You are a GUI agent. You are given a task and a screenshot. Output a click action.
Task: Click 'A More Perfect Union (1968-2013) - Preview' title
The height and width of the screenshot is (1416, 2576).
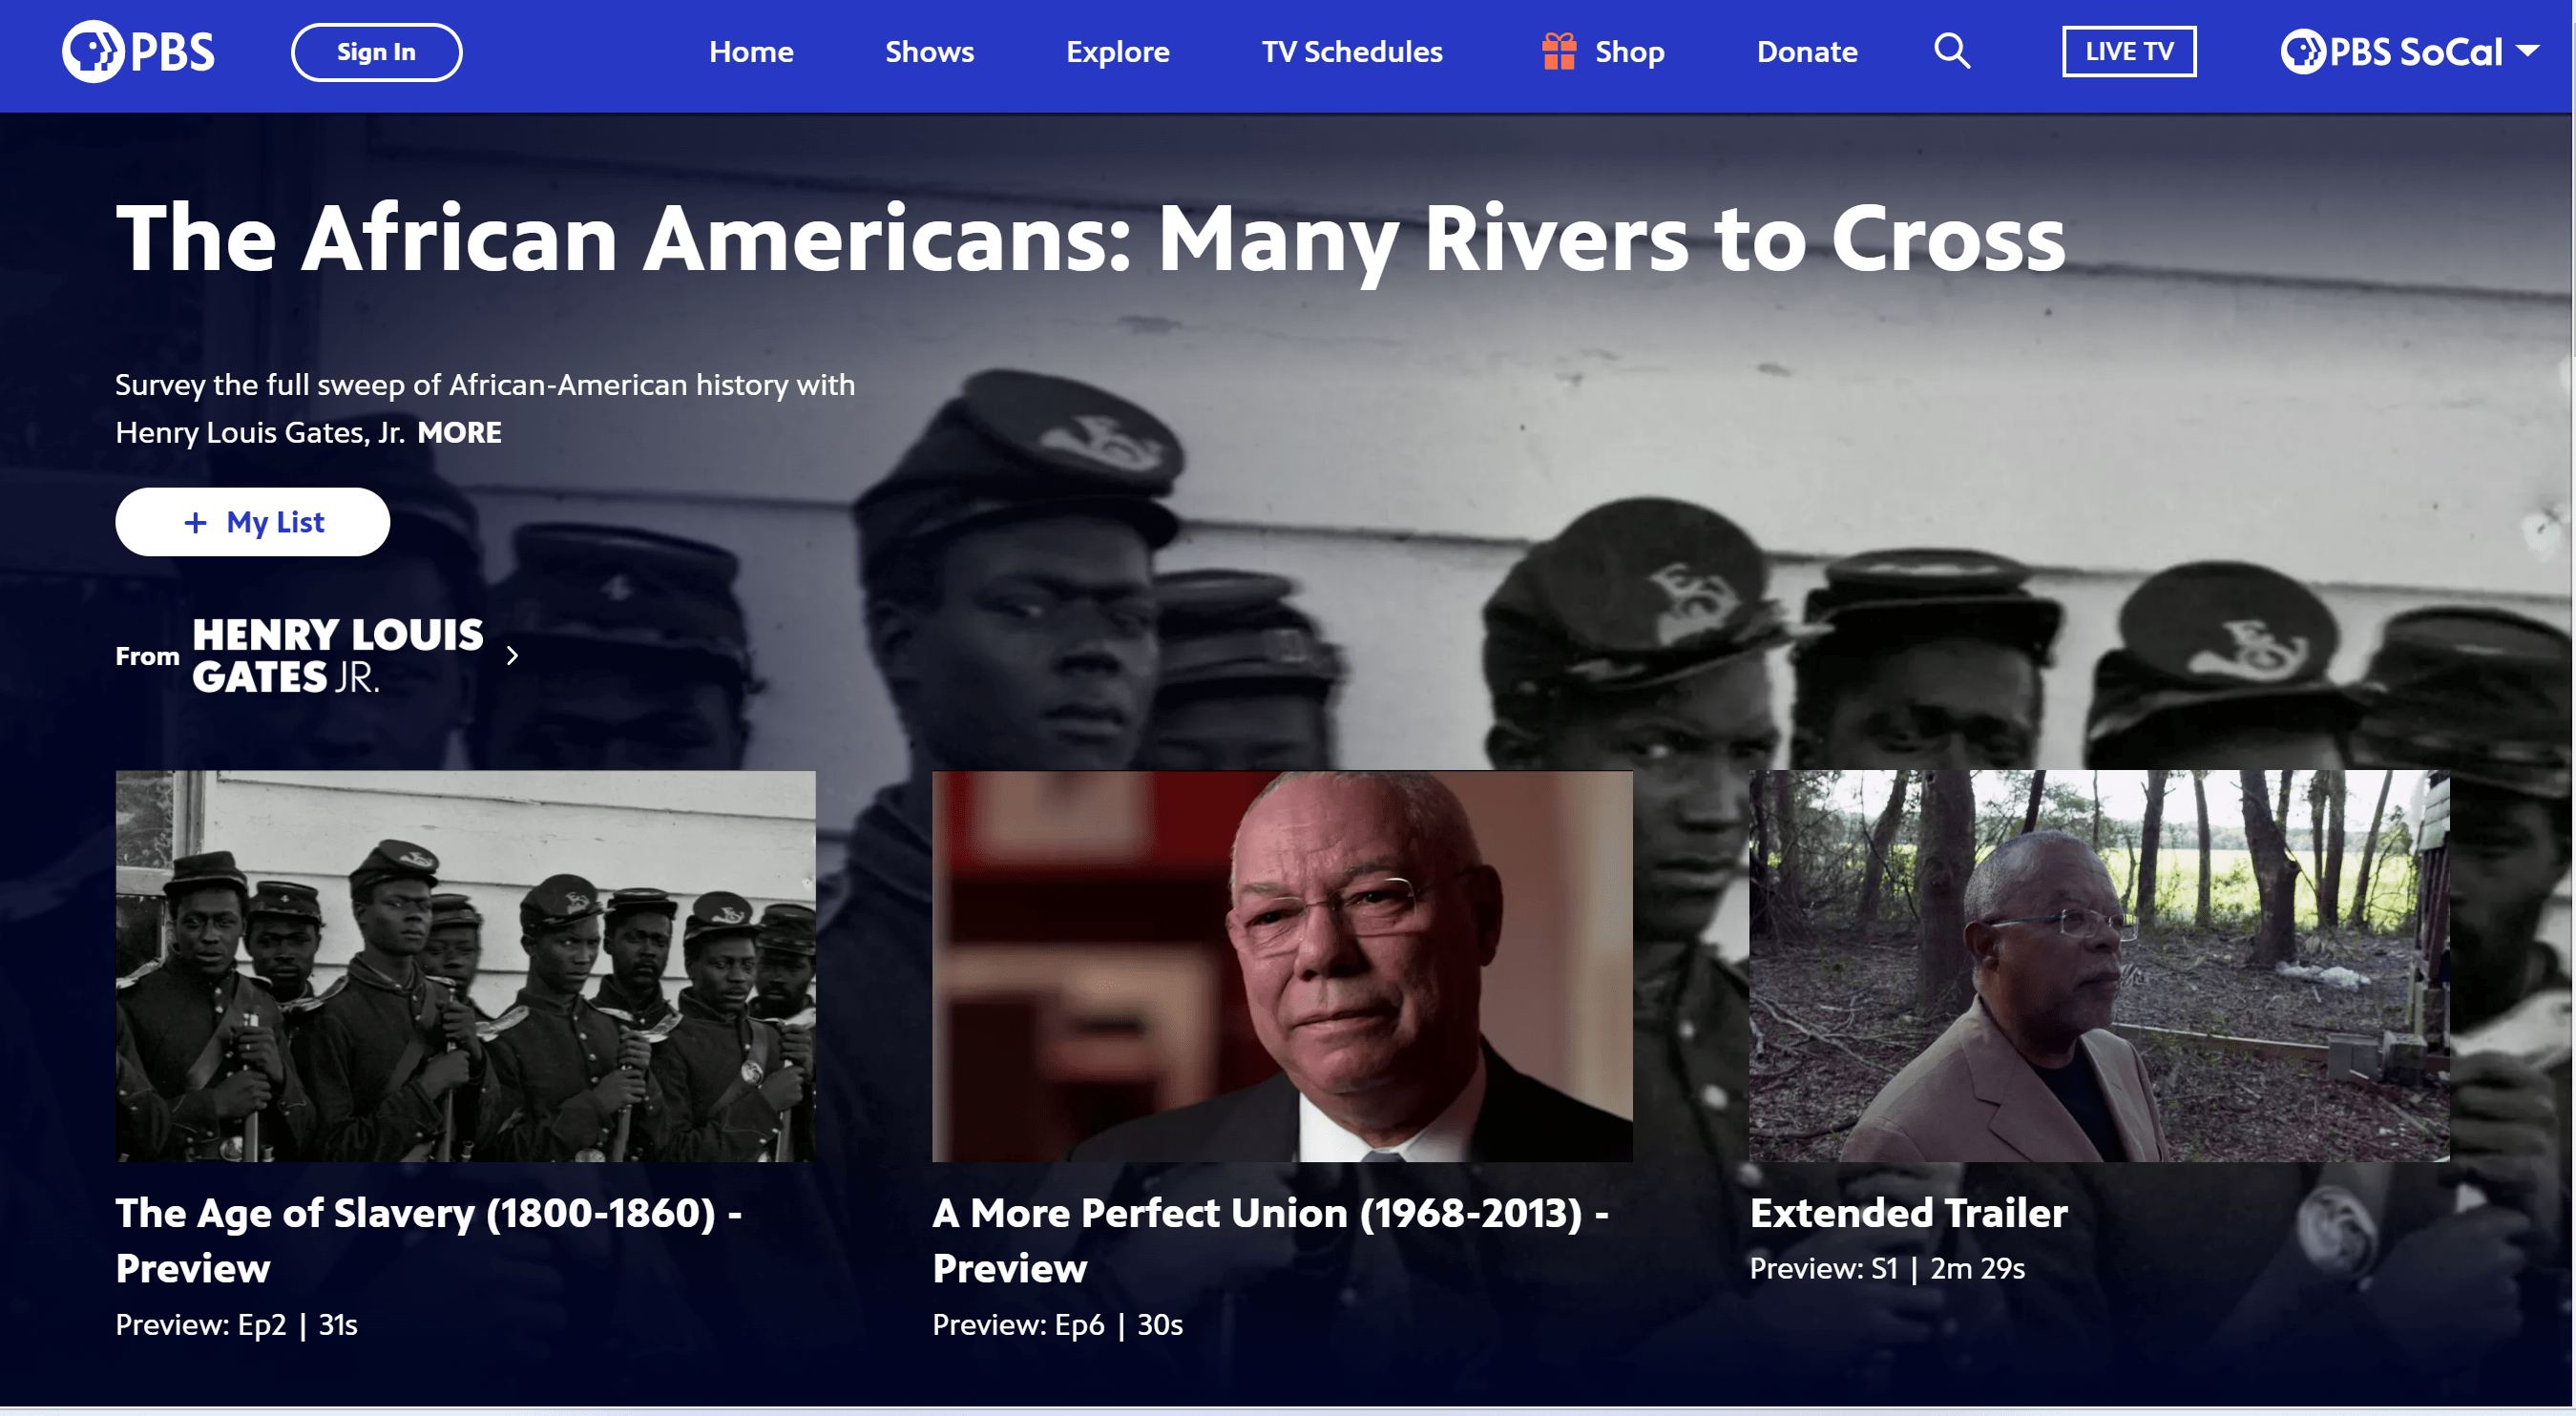pos(1270,1240)
